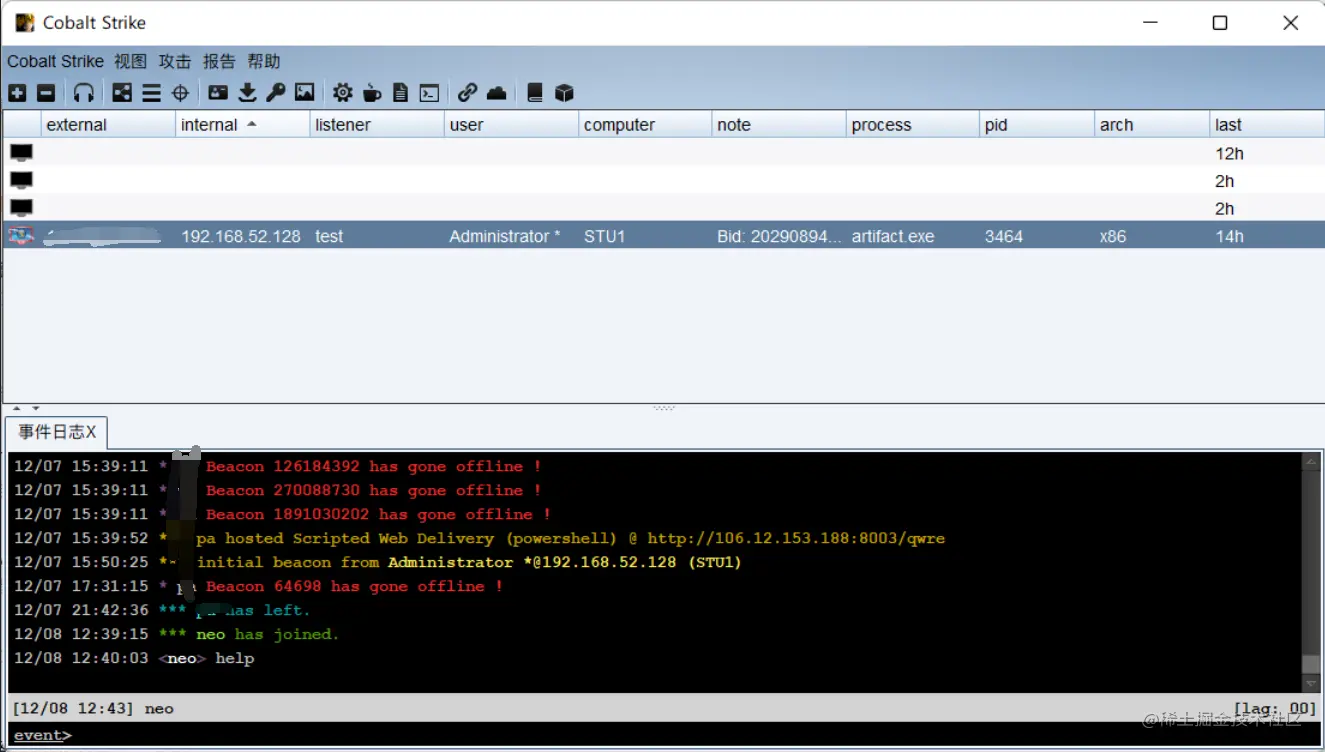Switch to session table list icon
The height and width of the screenshot is (752, 1325).
(151, 93)
